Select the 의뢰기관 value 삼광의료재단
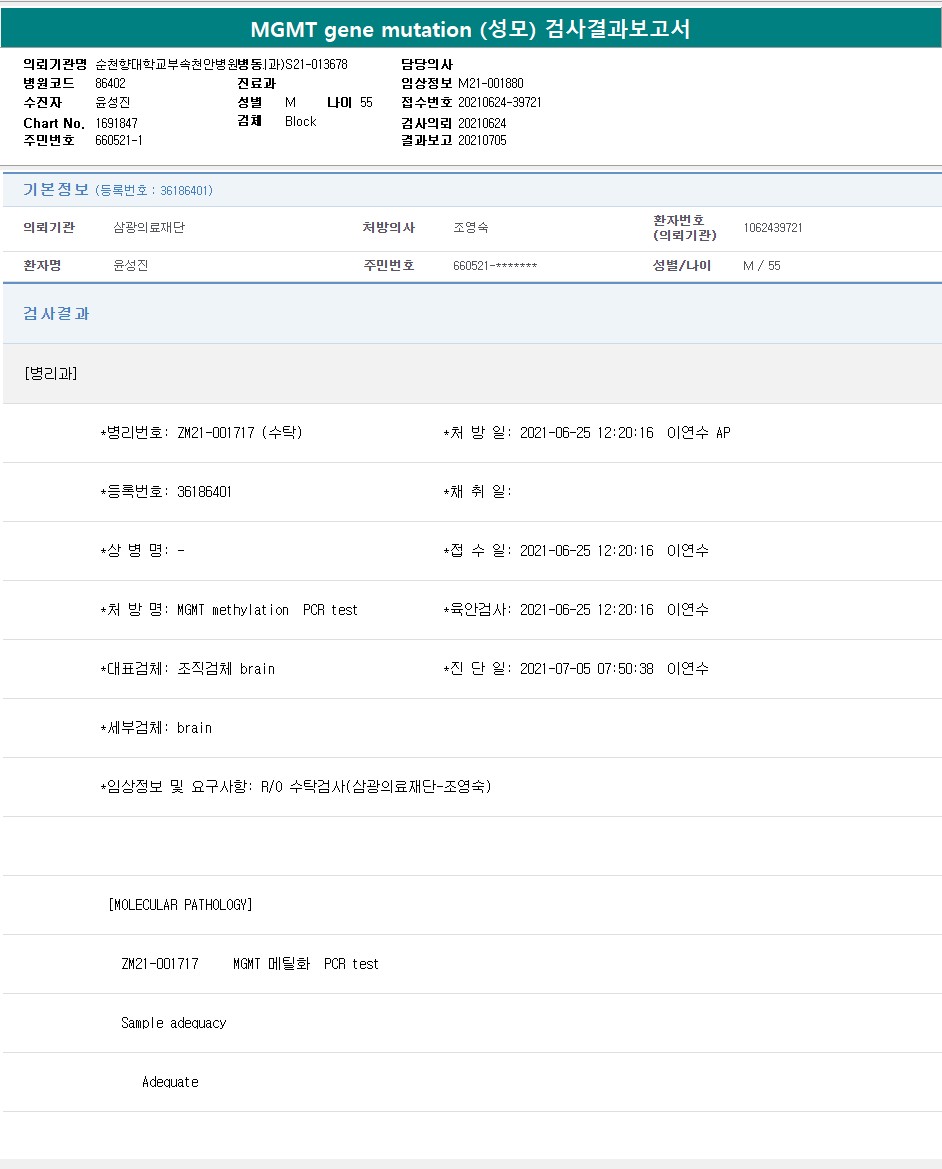The image size is (942, 1169). tap(149, 228)
